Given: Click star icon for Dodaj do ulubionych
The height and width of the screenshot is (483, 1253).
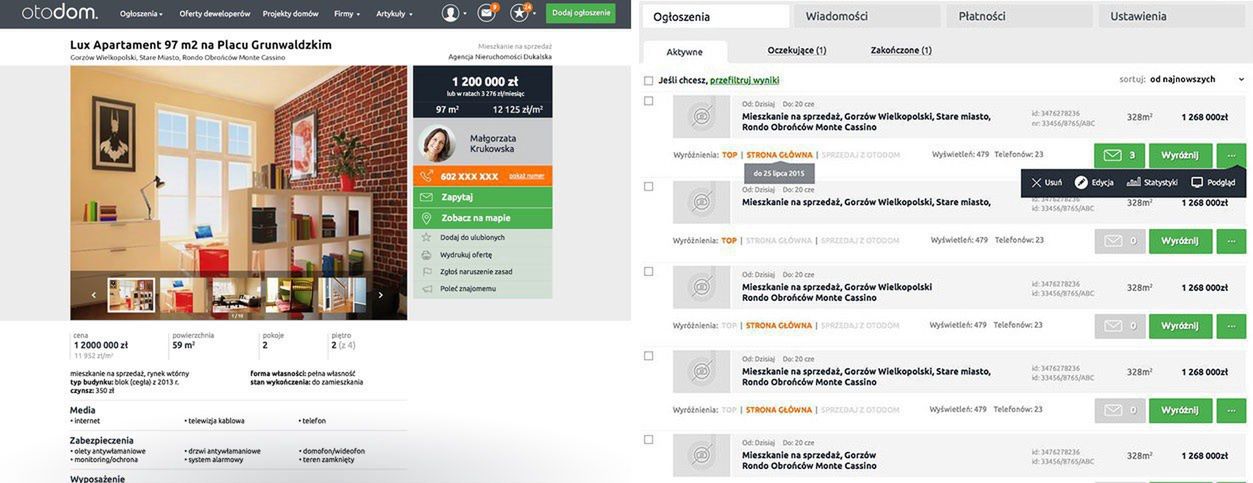Looking at the screenshot, I should coord(427,237).
